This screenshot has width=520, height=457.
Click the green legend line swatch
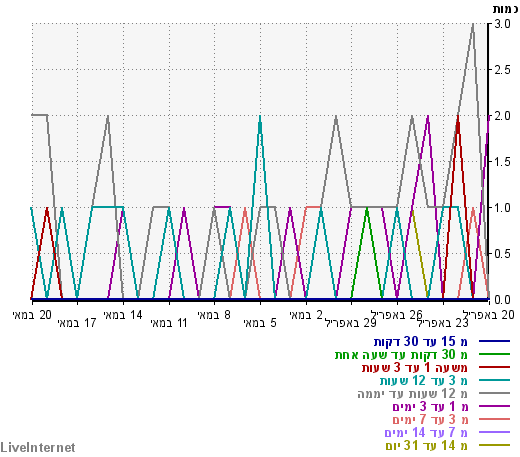(494, 354)
